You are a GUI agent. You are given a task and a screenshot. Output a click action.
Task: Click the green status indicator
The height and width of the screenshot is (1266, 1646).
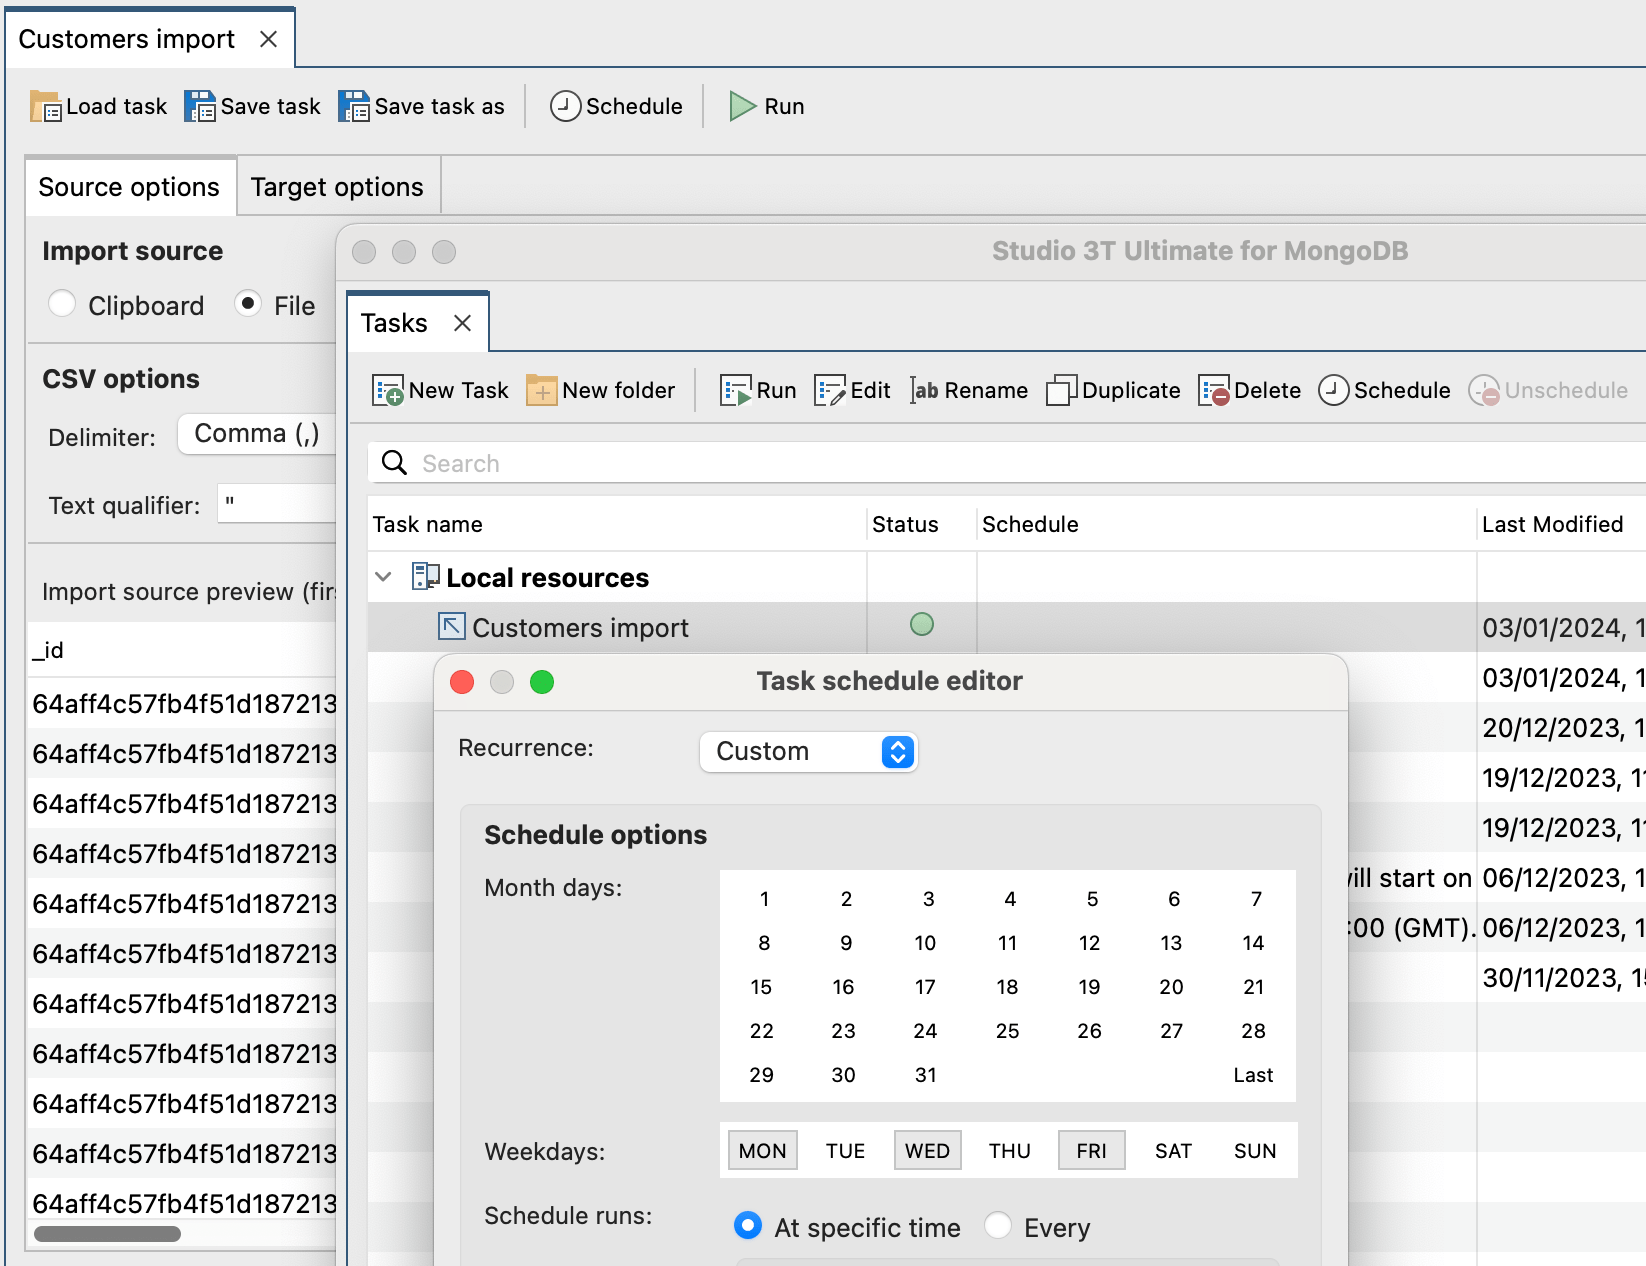(x=922, y=624)
